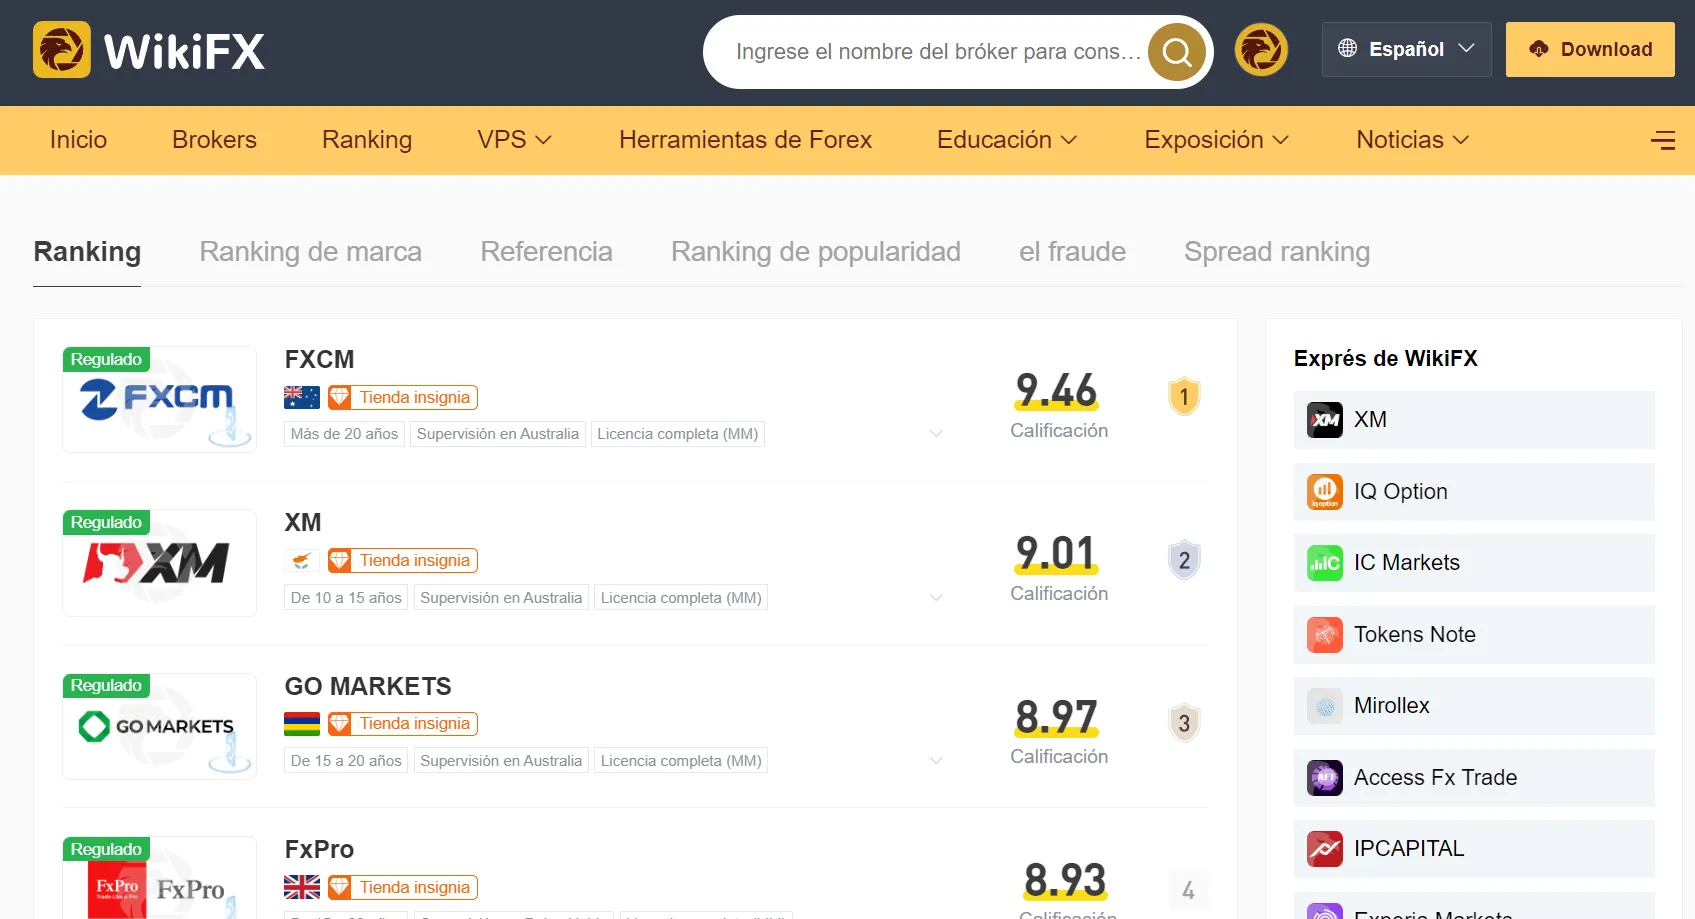
Task: Click the GO MARKETS logo thumbnail
Action: [160, 726]
